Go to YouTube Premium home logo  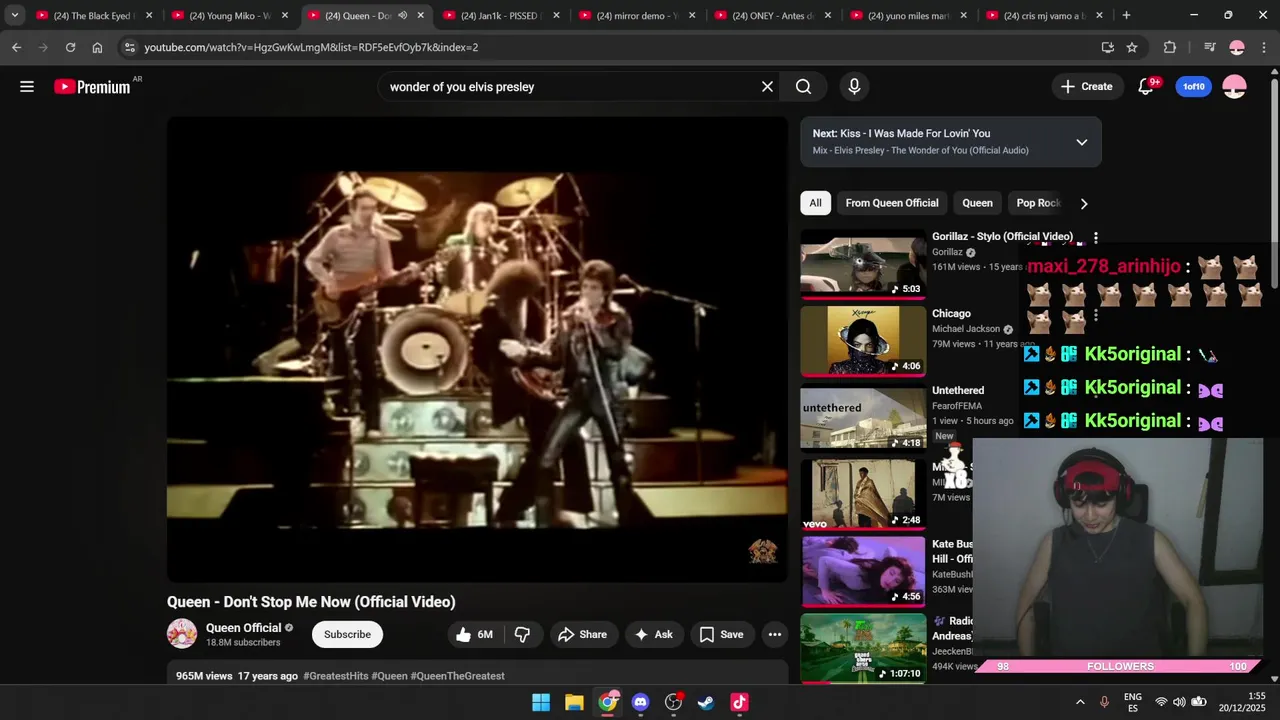[x=92, y=87]
